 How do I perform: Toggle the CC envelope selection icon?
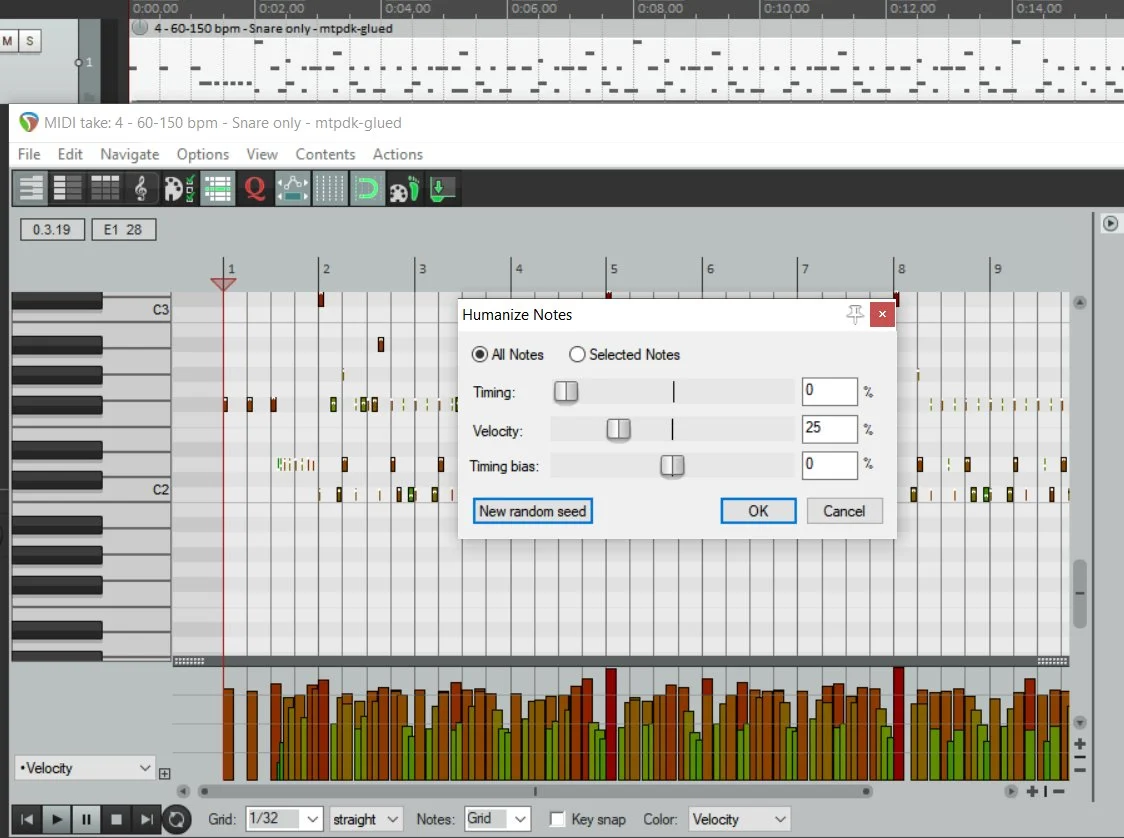(x=292, y=189)
